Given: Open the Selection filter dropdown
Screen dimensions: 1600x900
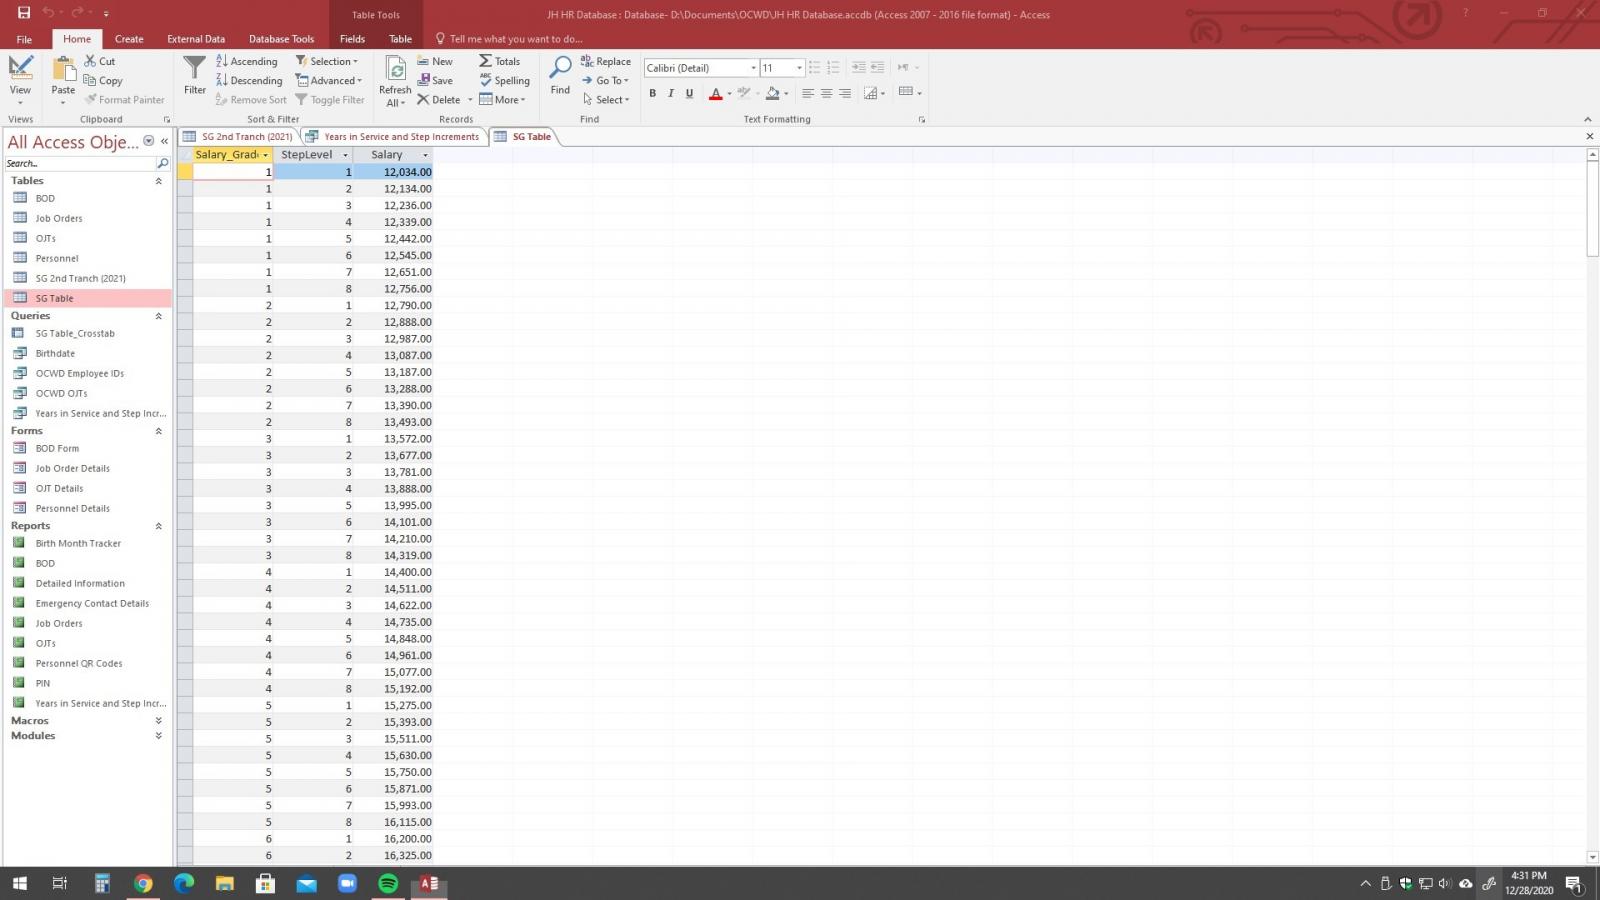Looking at the screenshot, I should pos(327,61).
